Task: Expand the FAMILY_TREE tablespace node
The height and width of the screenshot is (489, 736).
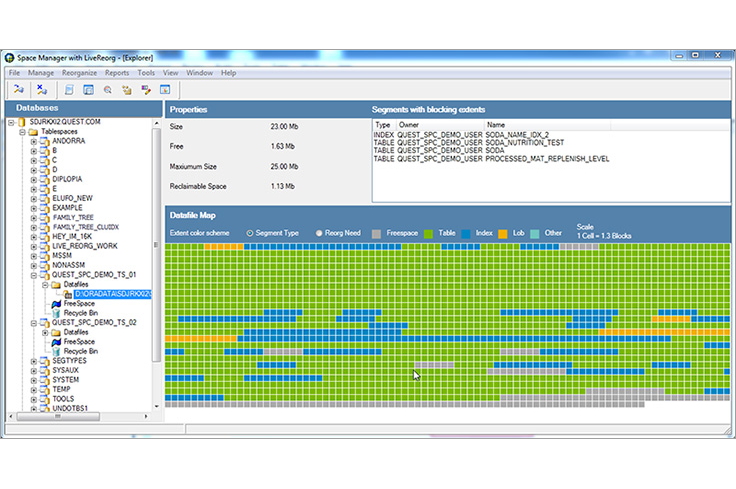Action: pos(34,218)
